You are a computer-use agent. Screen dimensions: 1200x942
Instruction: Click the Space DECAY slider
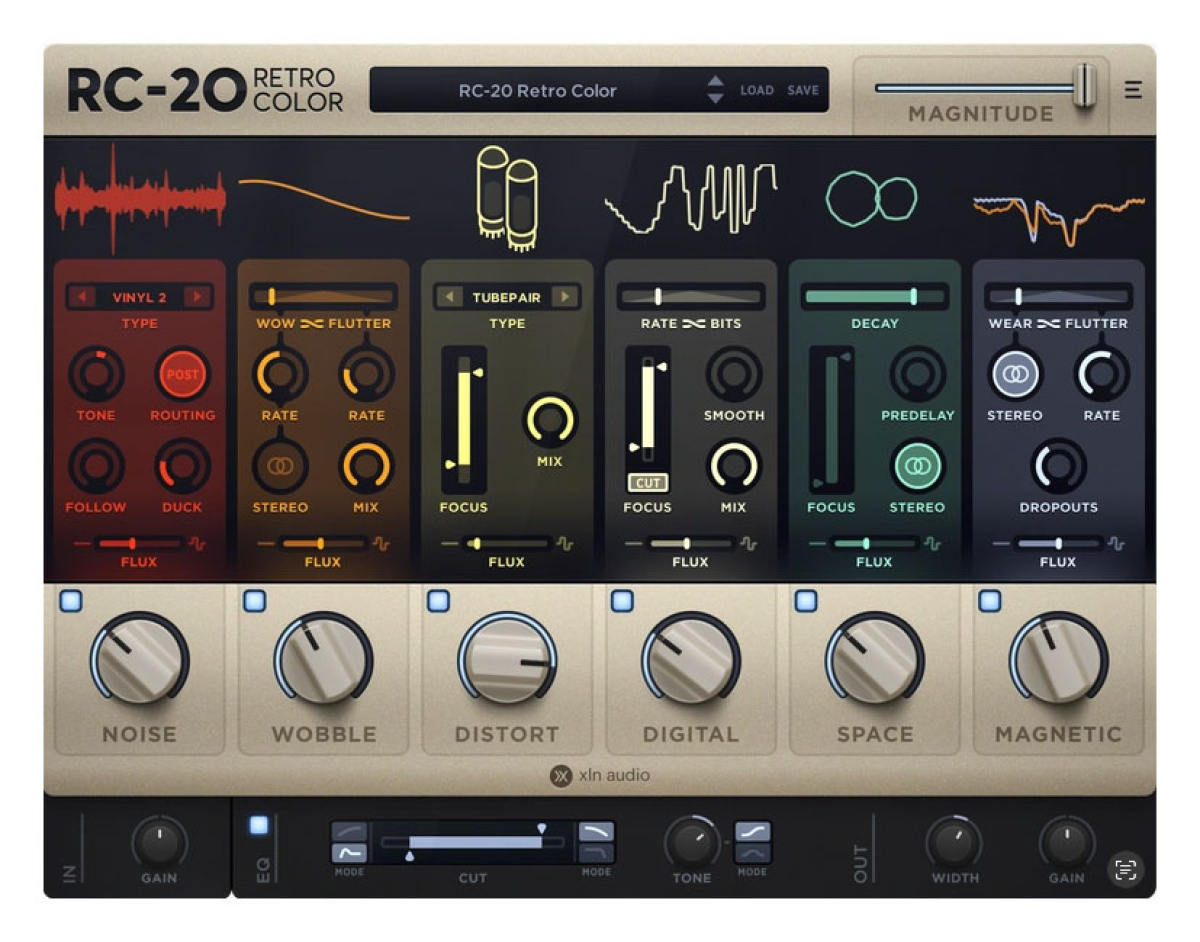click(874, 296)
